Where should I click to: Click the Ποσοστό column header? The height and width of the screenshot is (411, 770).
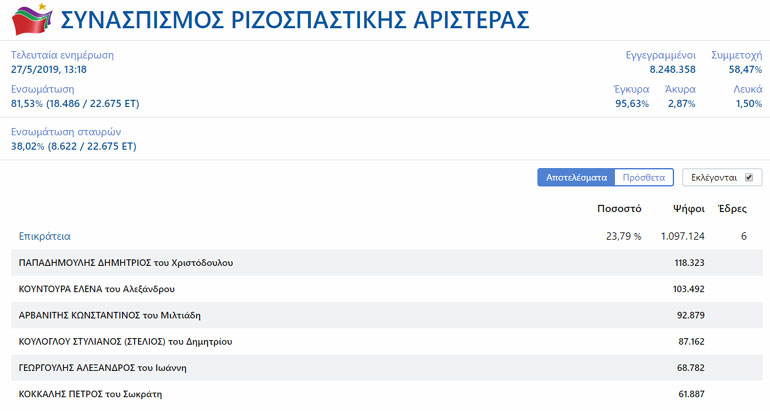click(618, 210)
